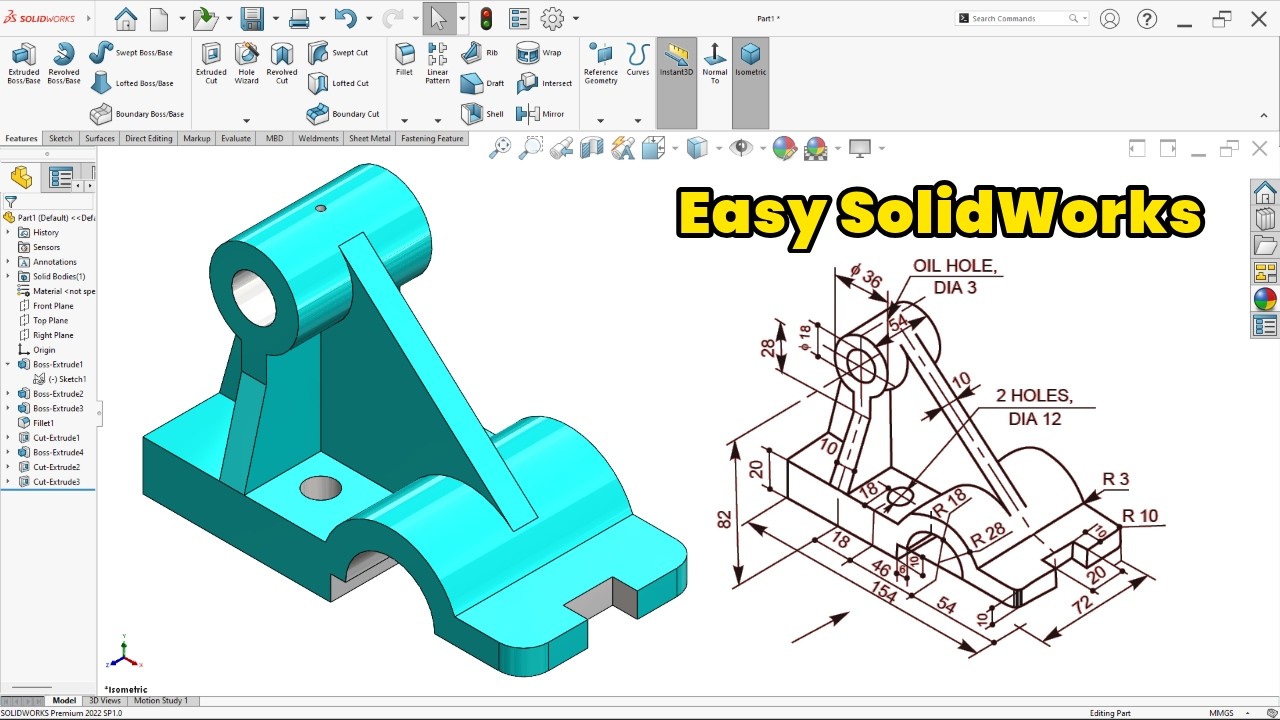The height and width of the screenshot is (720, 1280).
Task: Choose the Lofted Cut tool
Action: click(x=338, y=83)
